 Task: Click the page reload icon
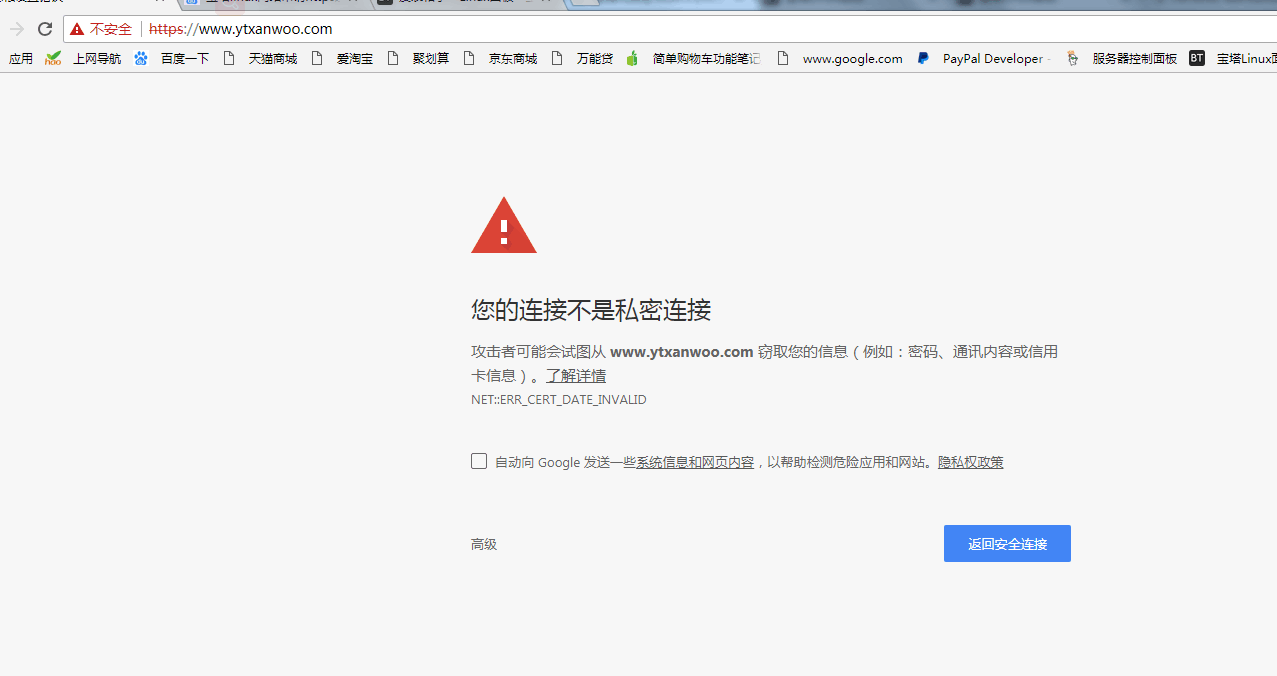(x=44, y=29)
